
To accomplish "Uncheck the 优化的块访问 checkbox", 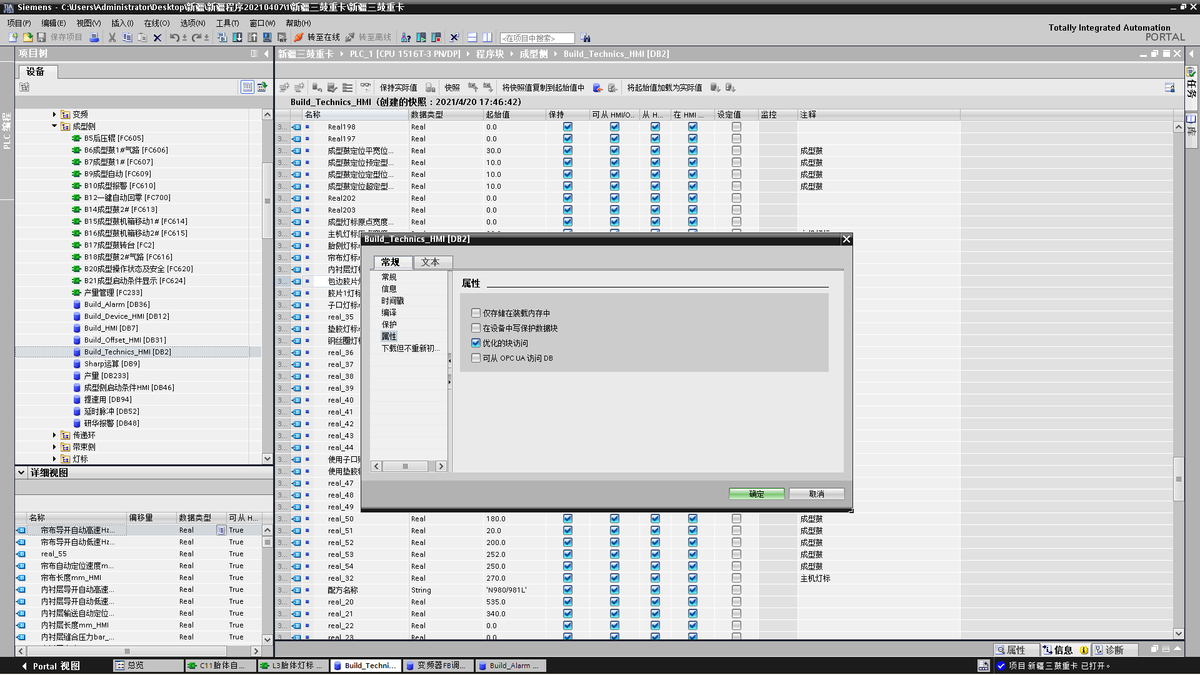I will tap(476, 343).
